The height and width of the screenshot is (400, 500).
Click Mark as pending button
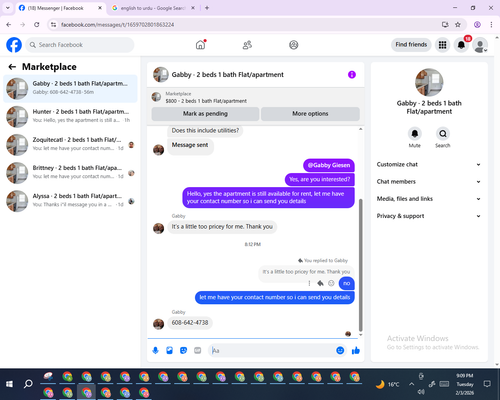pos(205,114)
